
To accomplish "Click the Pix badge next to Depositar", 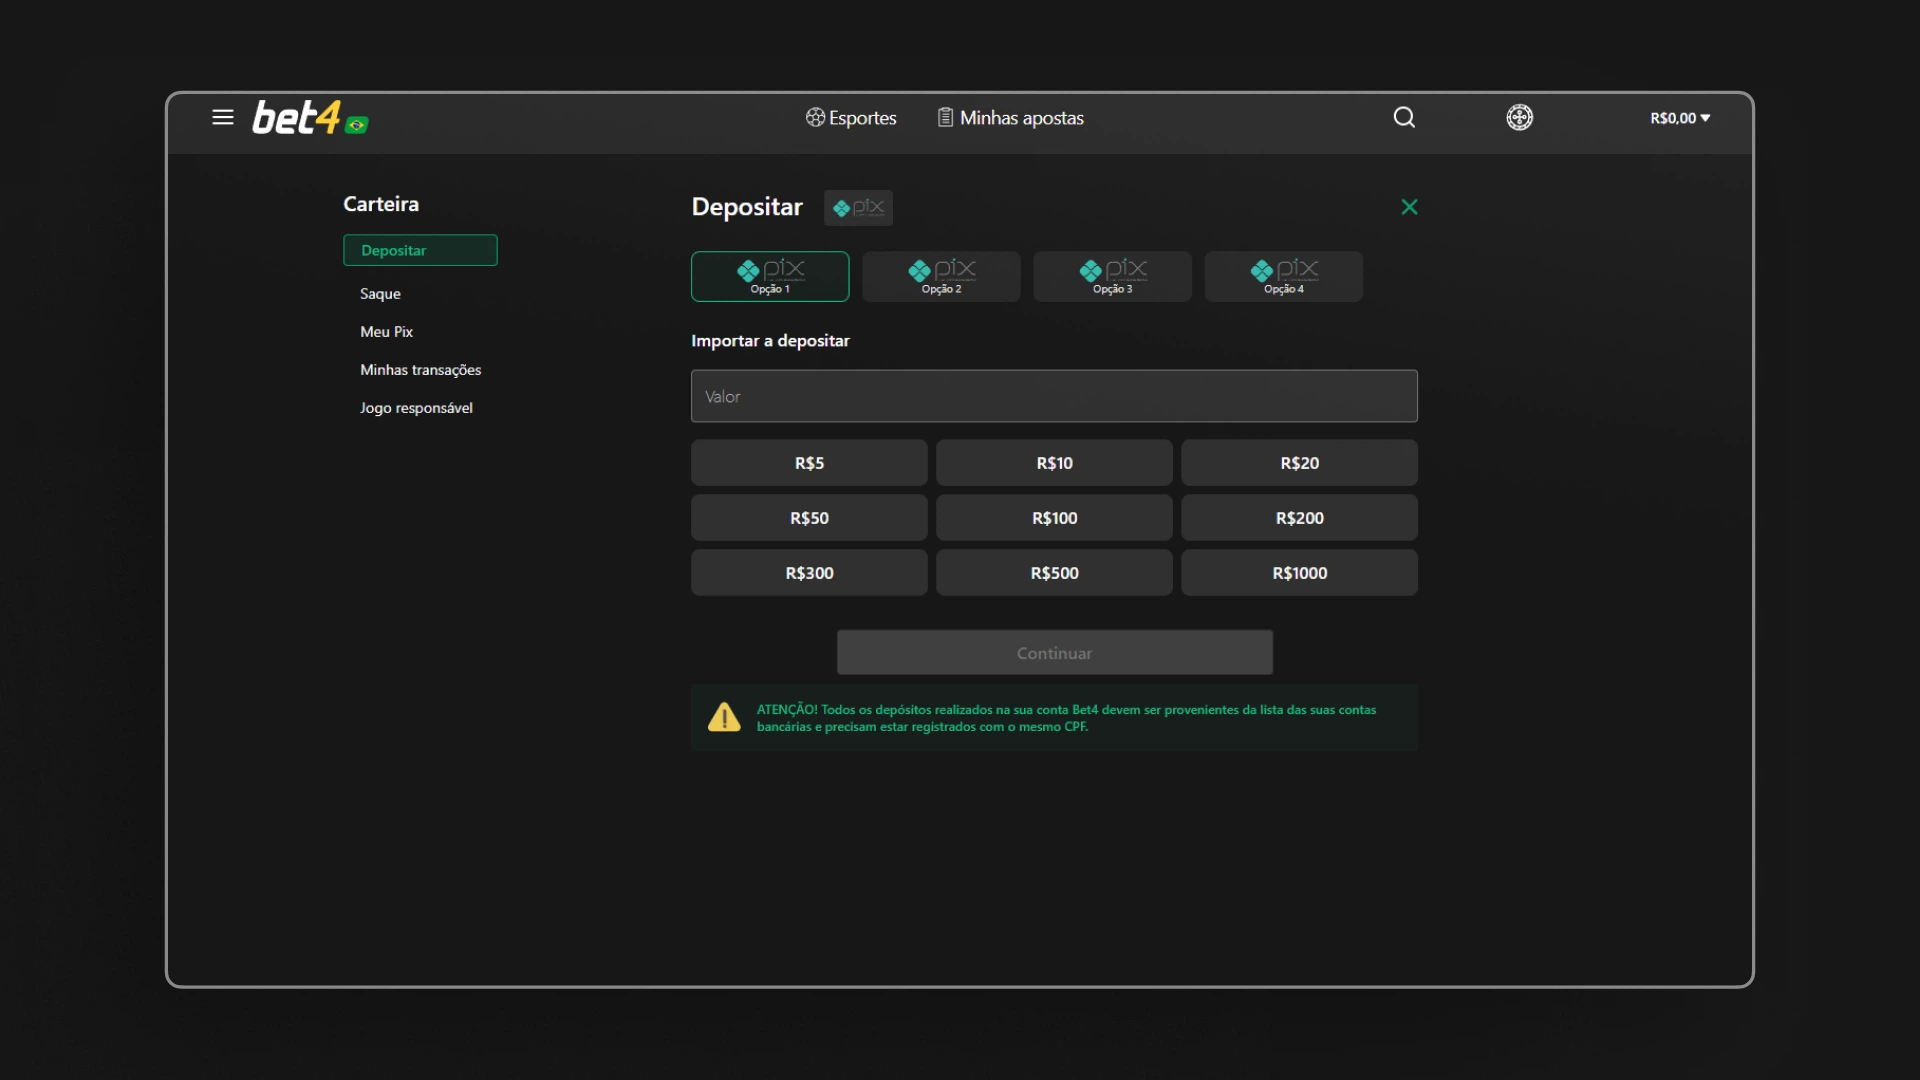I will pos(858,207).
